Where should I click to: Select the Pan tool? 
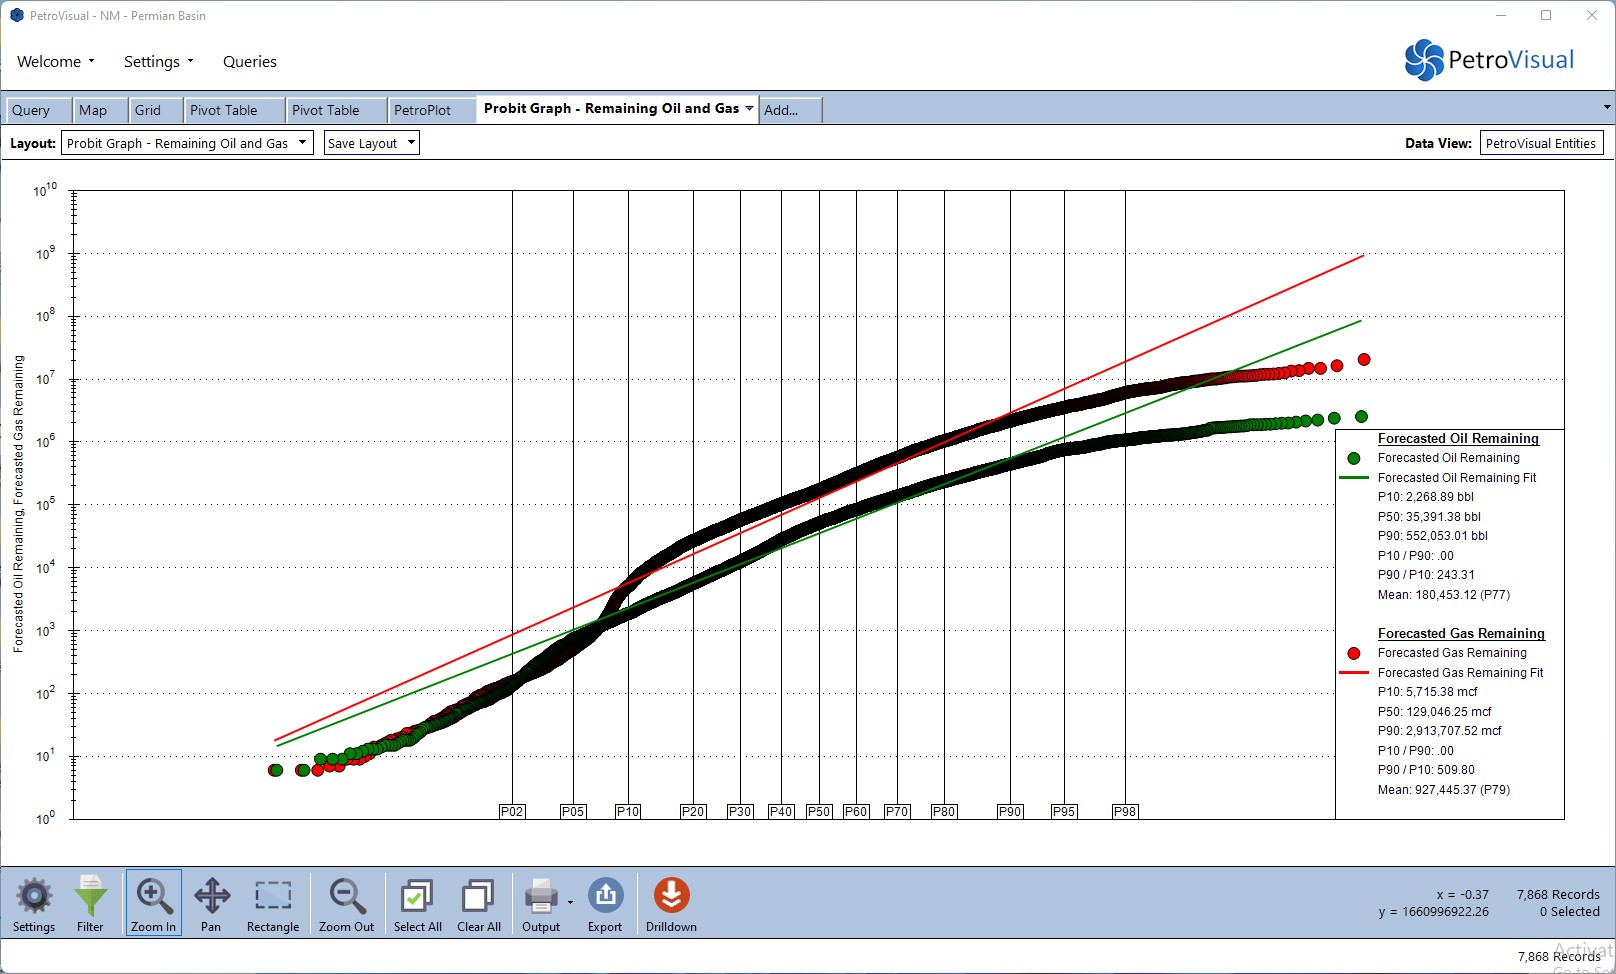(x=211, y=903)
